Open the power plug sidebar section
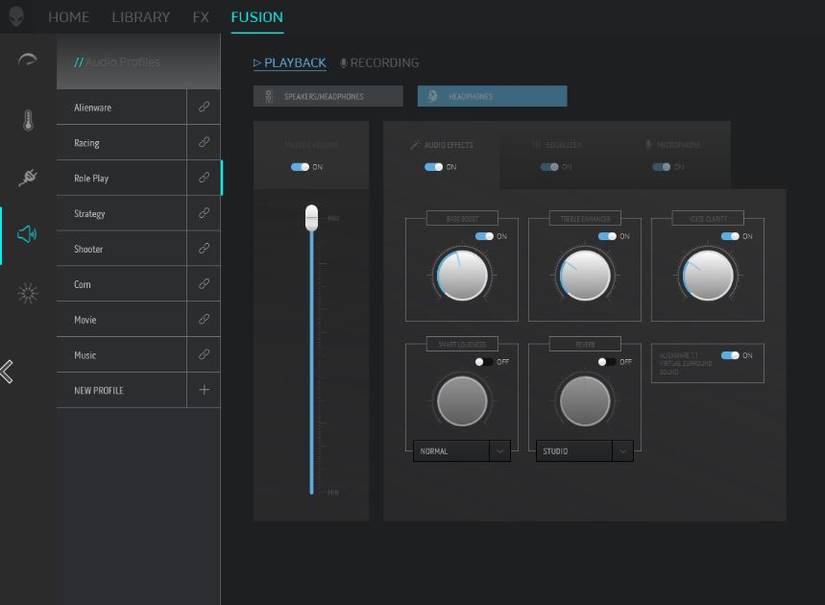 [28, 177]
